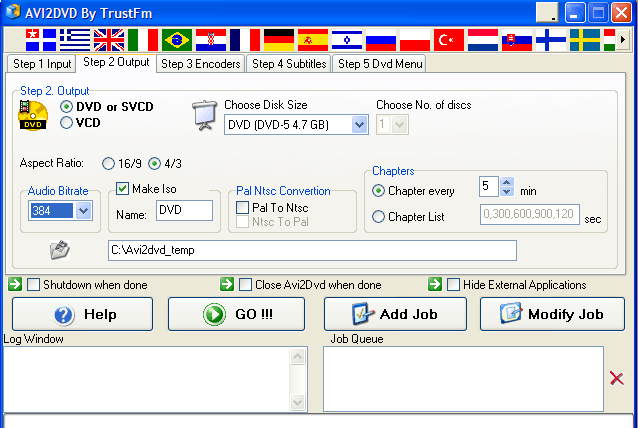Select the Polish flag language

(415, 40)
